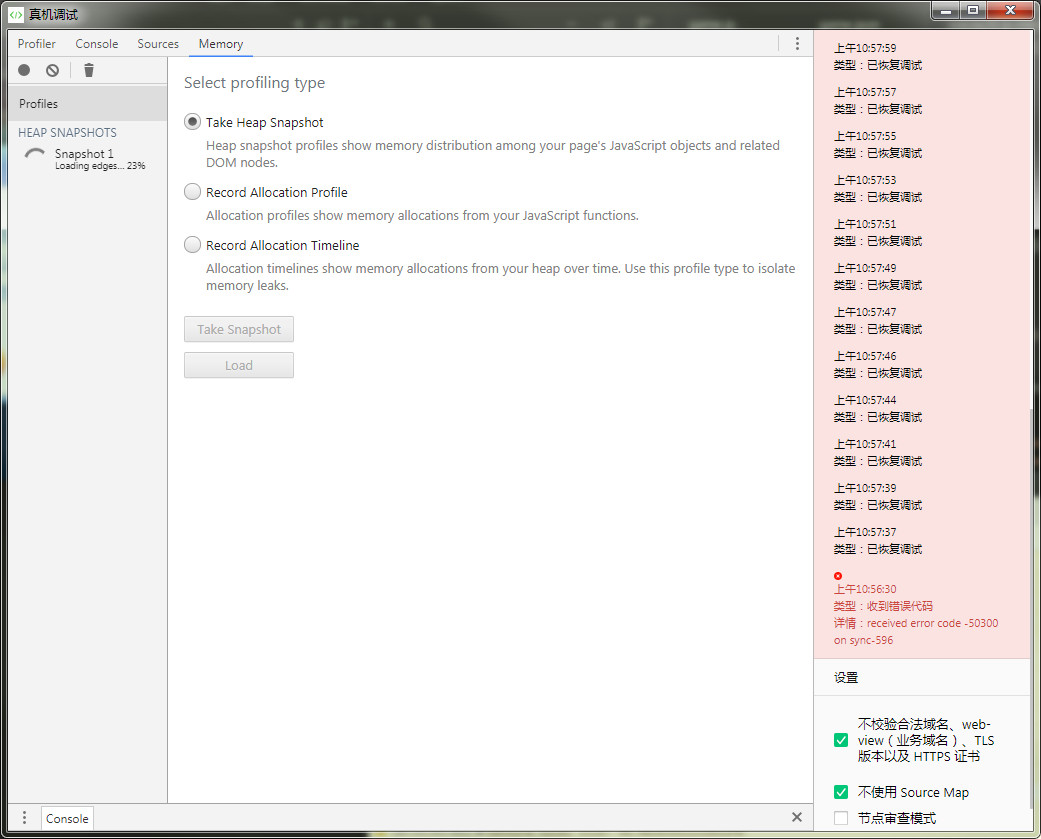Click the log entry at 上午10:57:39
This screenshot has height=839, width=1041.
(x=878, y=496)
